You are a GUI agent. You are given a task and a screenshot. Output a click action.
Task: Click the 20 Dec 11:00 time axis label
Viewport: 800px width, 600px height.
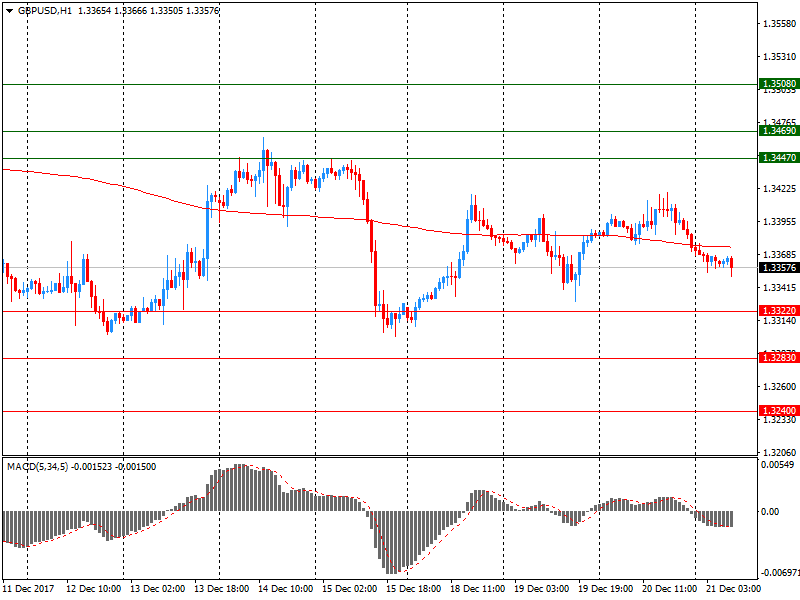tap(669, 588)
